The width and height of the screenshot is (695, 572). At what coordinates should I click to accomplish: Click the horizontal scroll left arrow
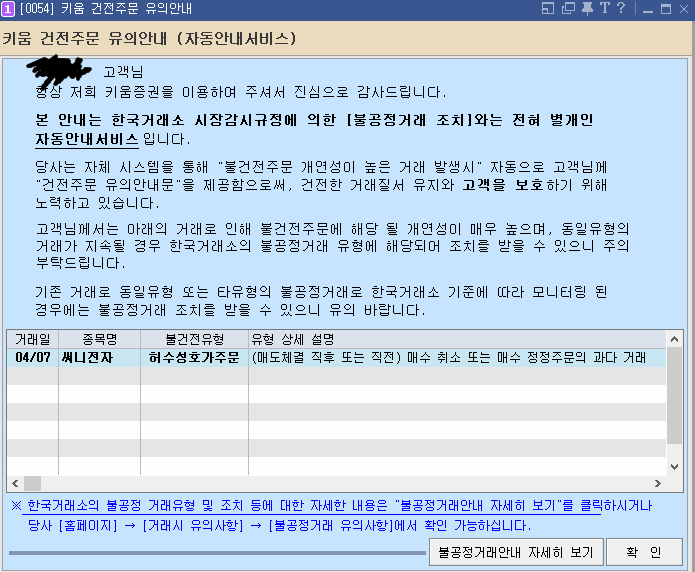(14, 484)
